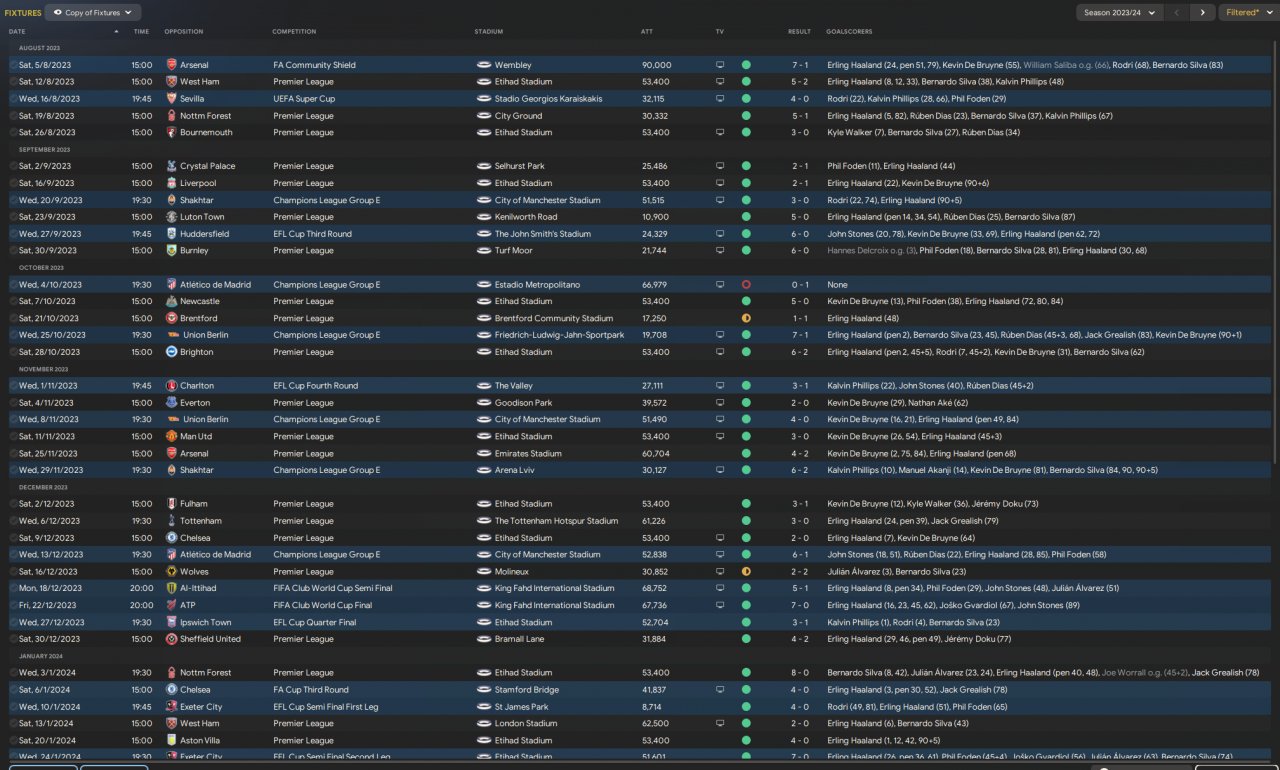Sort fixtures by the Att column header
Image resolution: width=1280 pixels, height=770 pixels.
coord(647,32)
